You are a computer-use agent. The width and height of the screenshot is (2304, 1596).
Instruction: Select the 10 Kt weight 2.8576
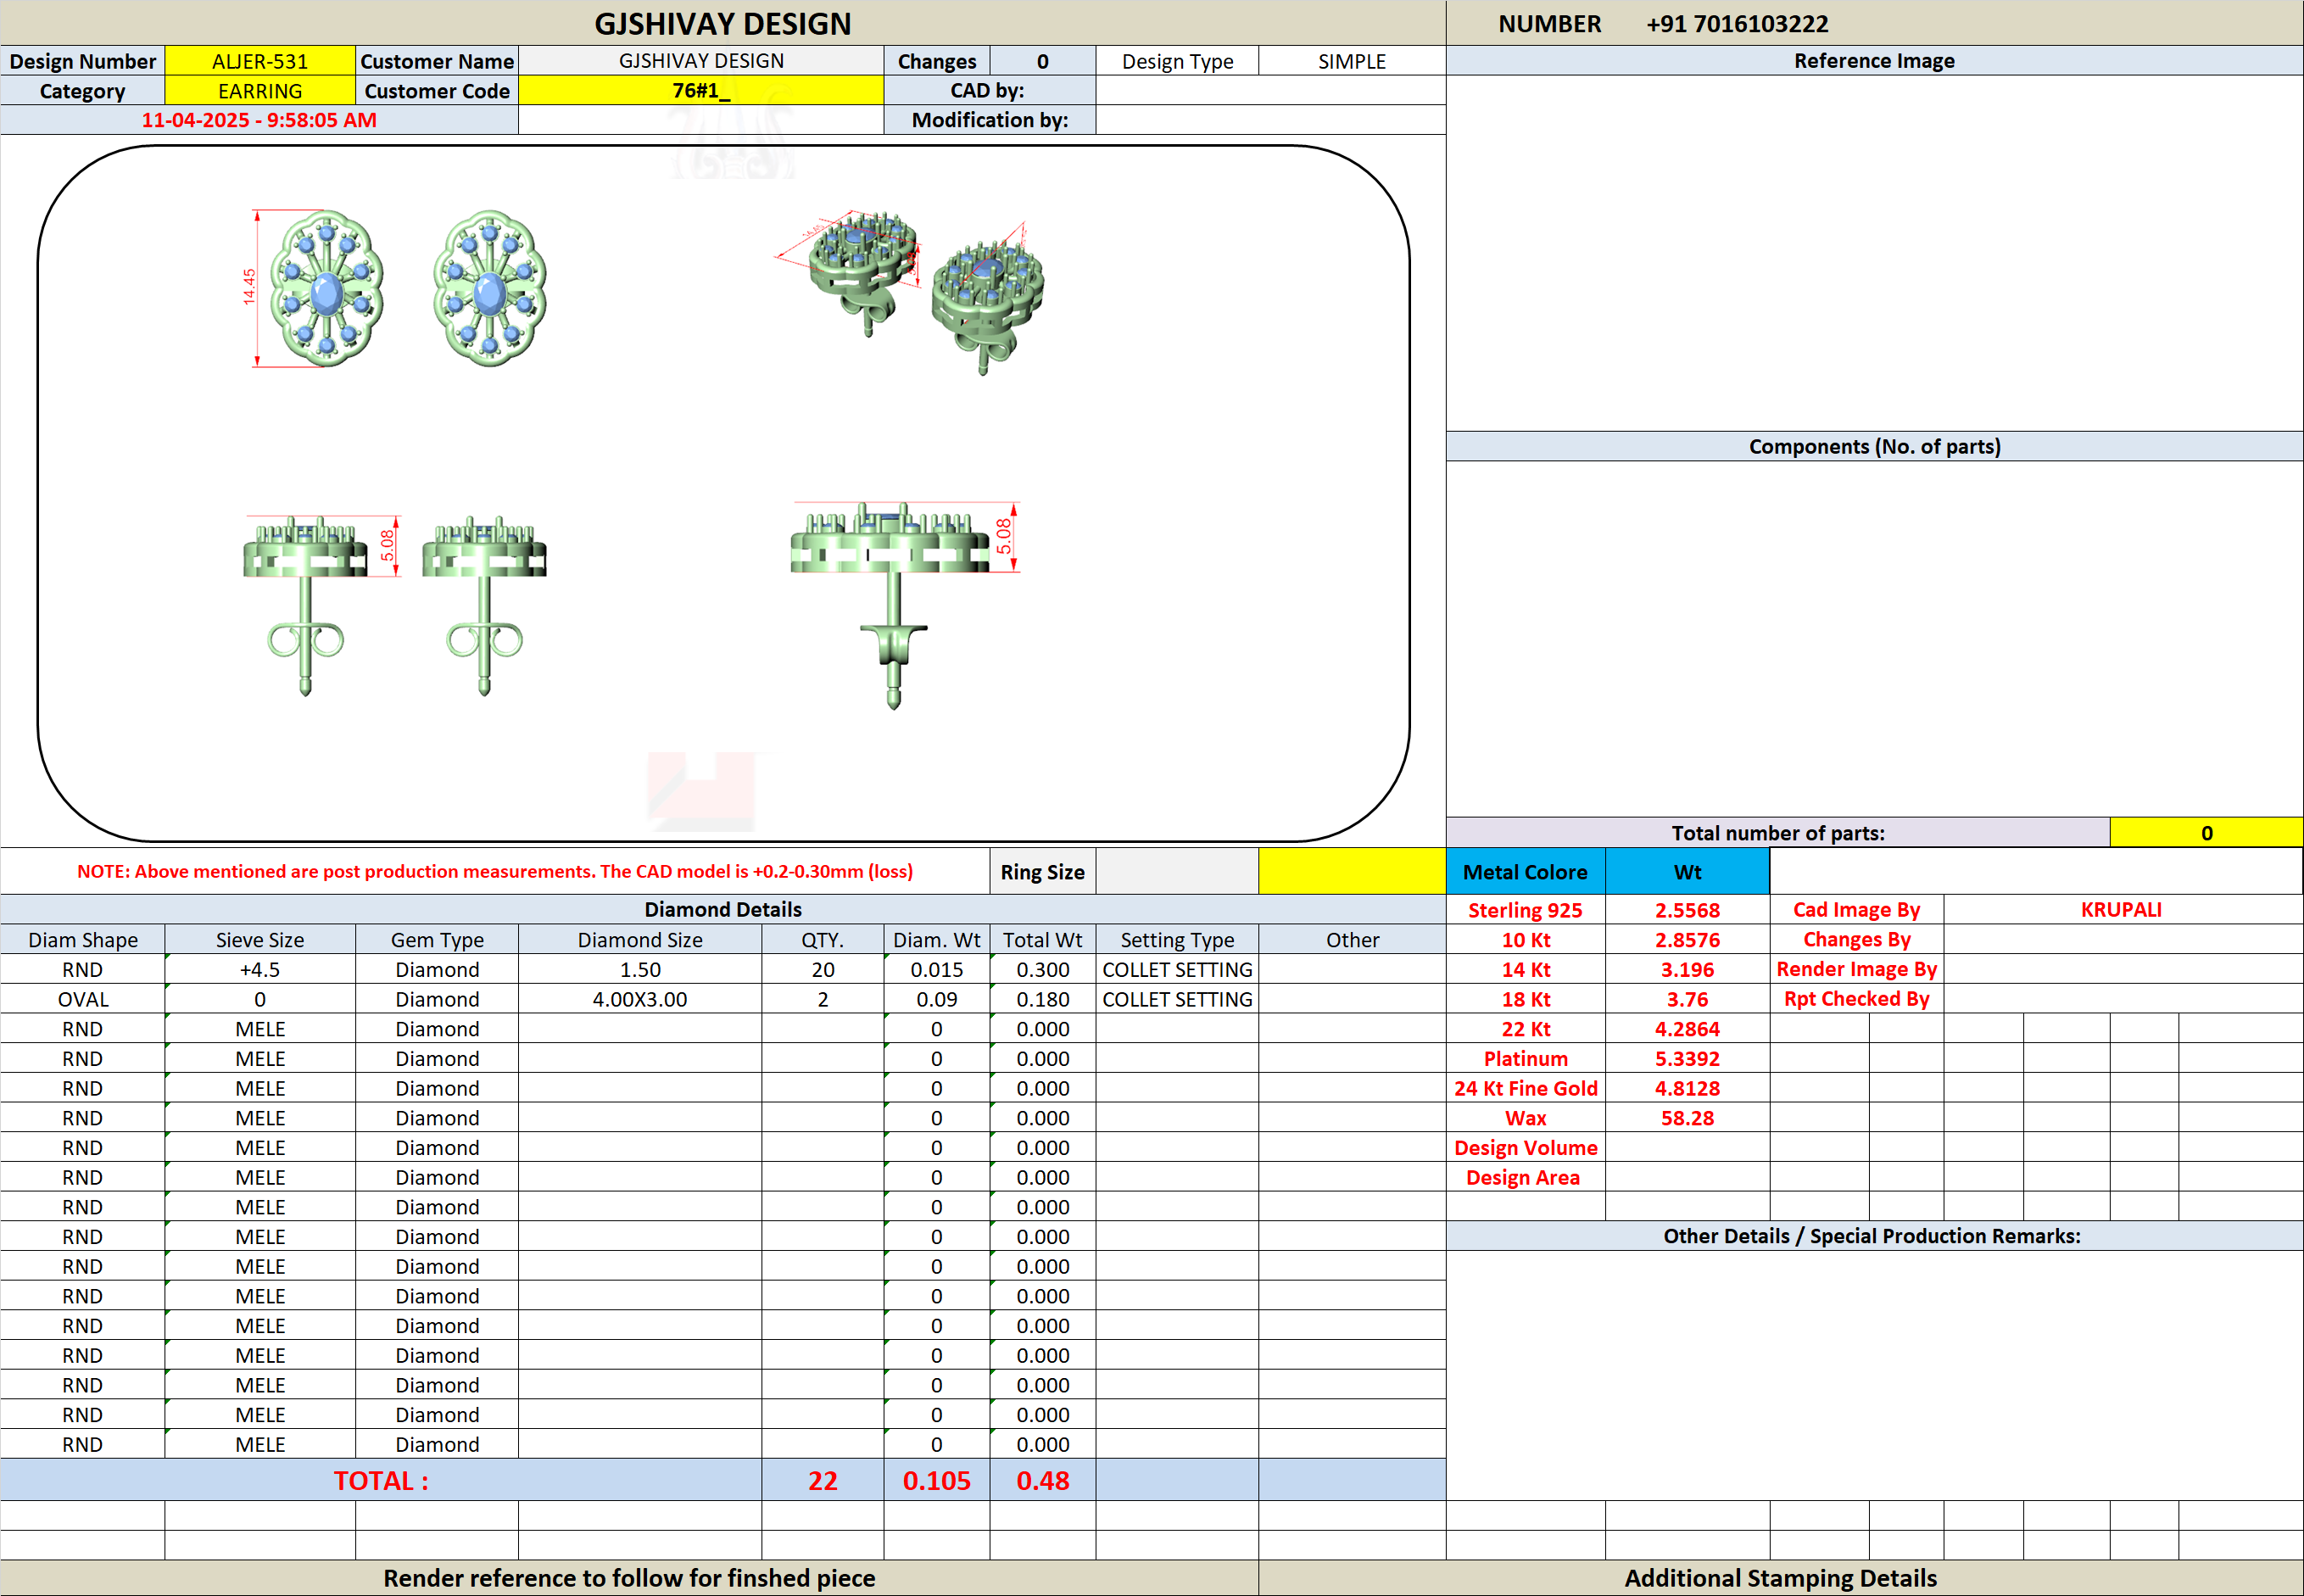tap(1687, 940)
